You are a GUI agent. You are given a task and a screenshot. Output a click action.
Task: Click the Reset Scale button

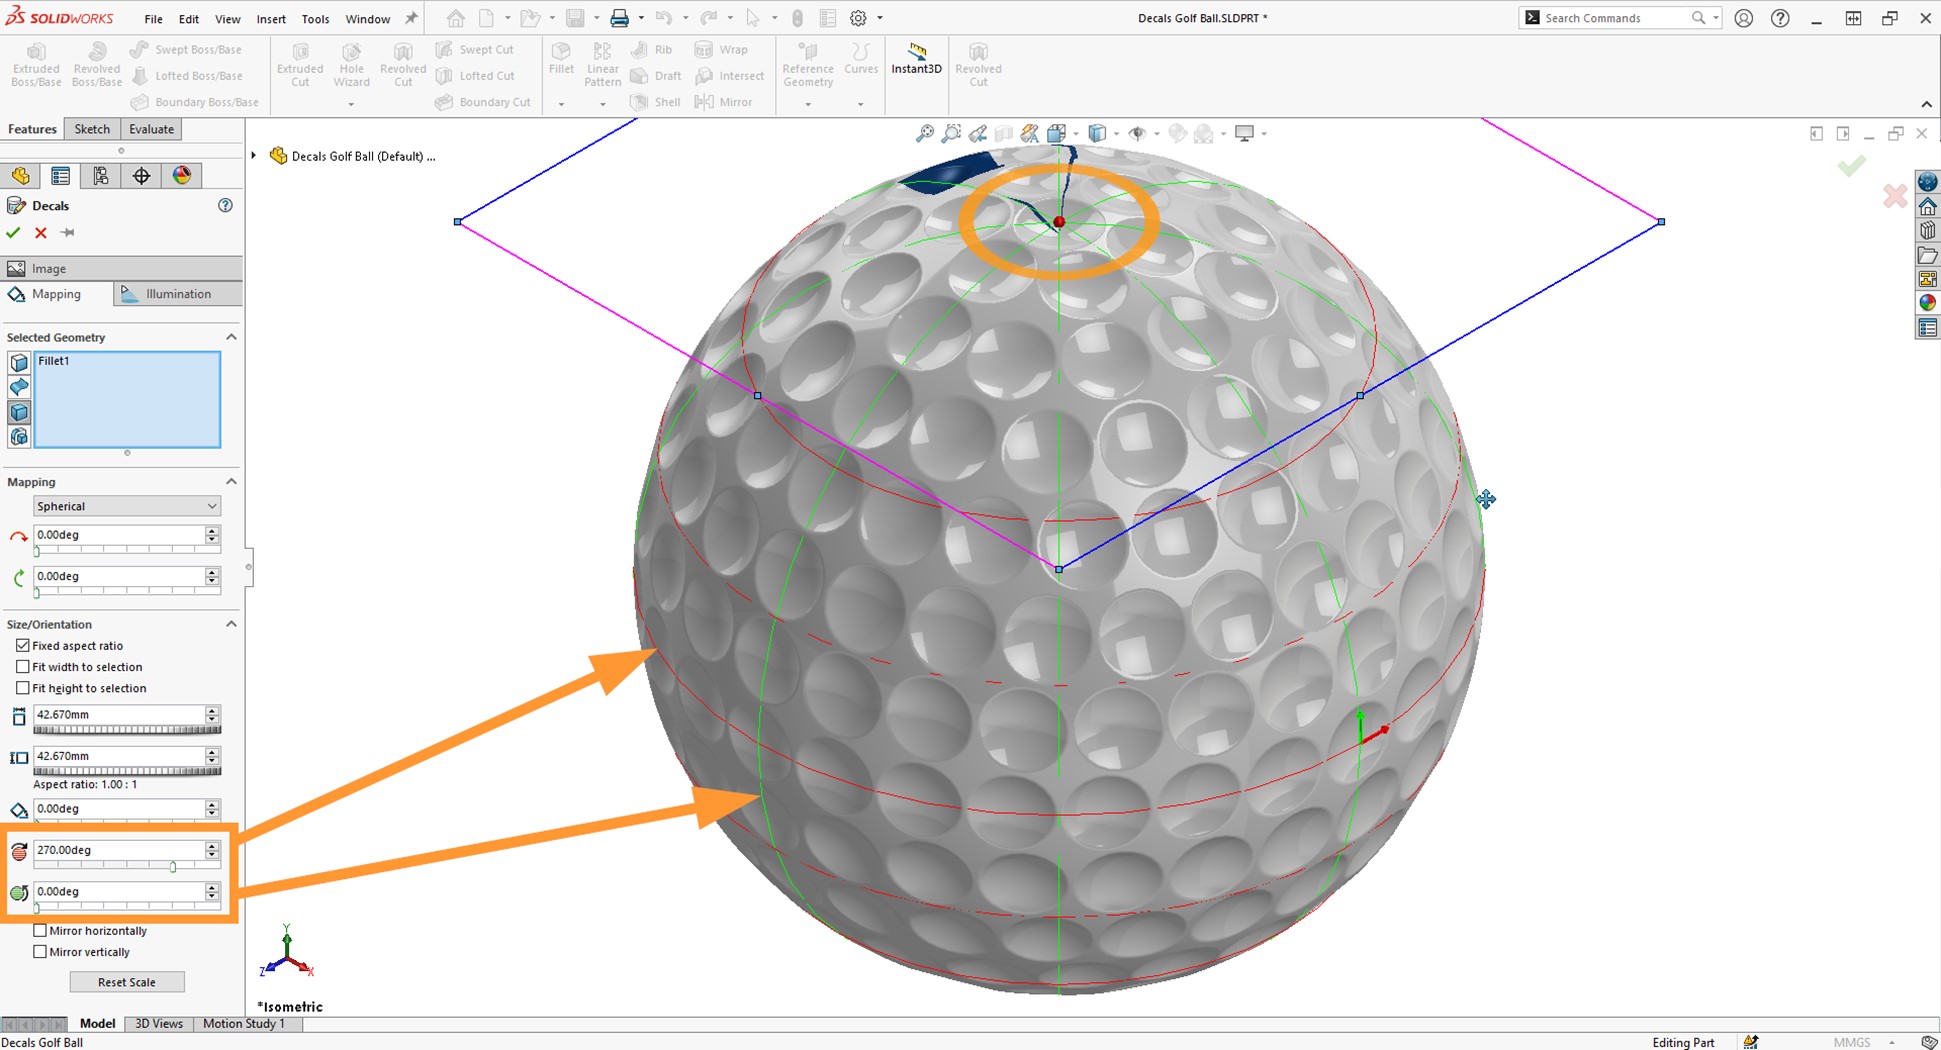point(127,981)
